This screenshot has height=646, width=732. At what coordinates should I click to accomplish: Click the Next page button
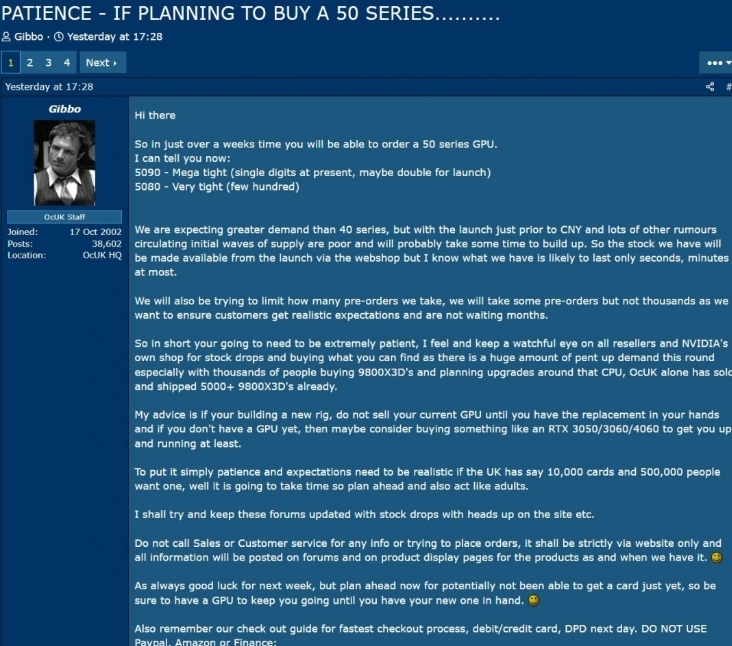102,63
